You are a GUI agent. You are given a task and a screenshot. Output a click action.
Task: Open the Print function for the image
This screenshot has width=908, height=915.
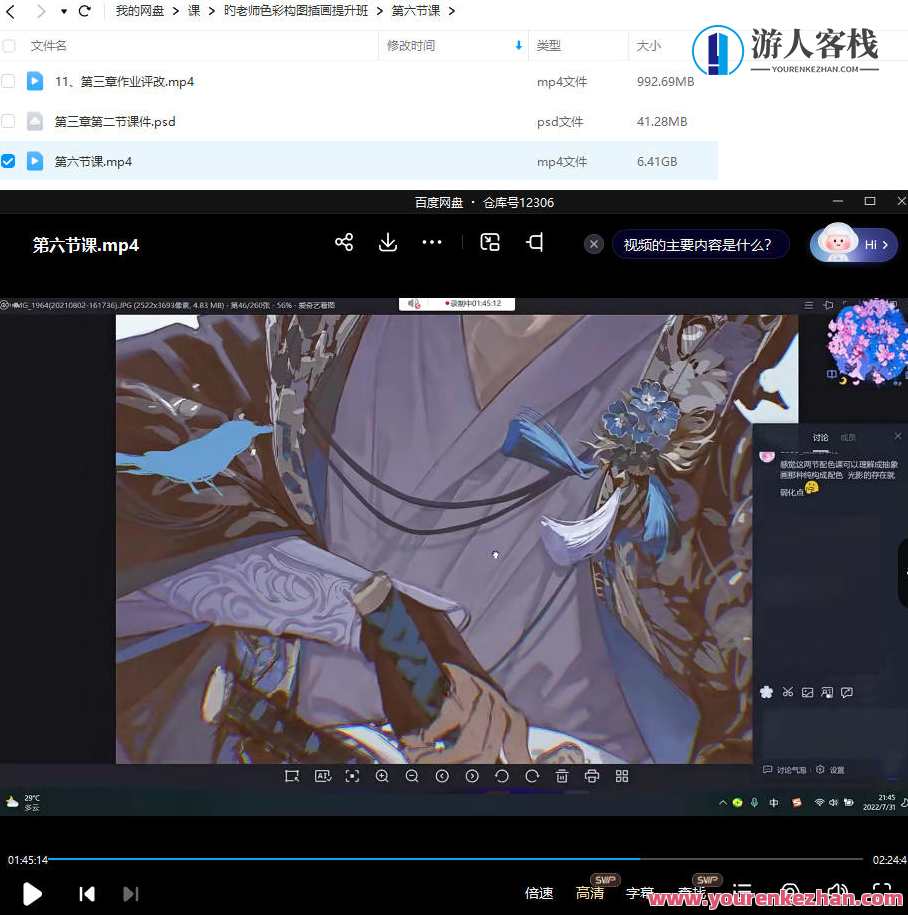pyautogui.click(x=591, y=776)
